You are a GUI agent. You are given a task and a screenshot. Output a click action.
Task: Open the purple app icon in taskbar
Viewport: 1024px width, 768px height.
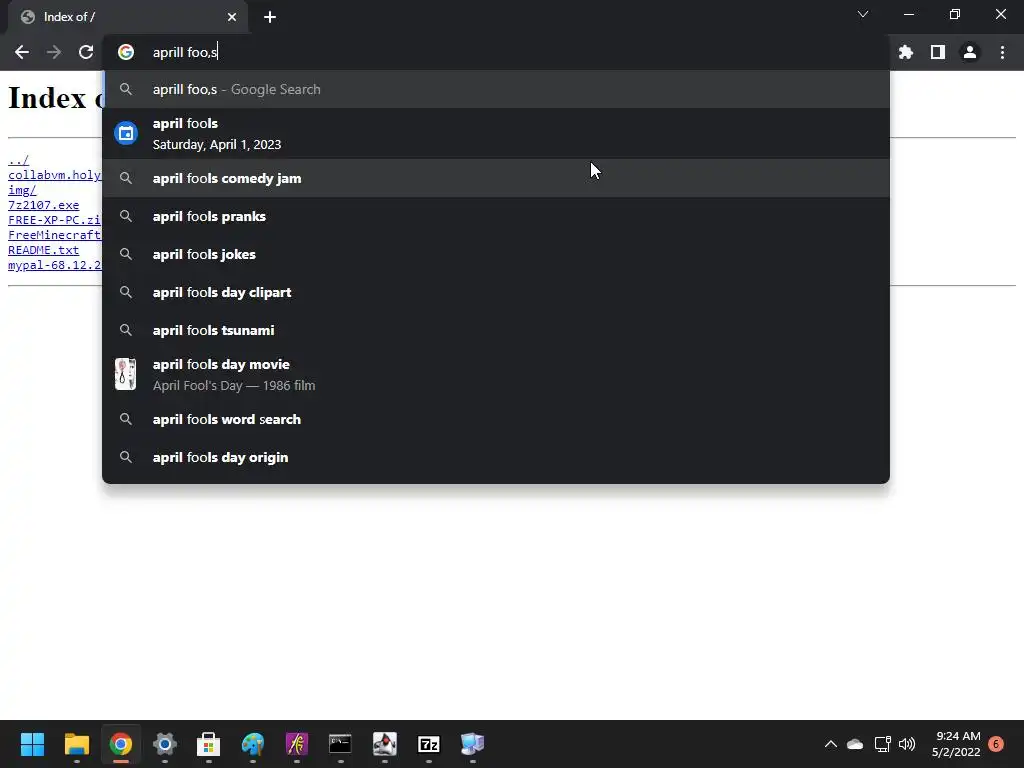[x=296, y=744]
